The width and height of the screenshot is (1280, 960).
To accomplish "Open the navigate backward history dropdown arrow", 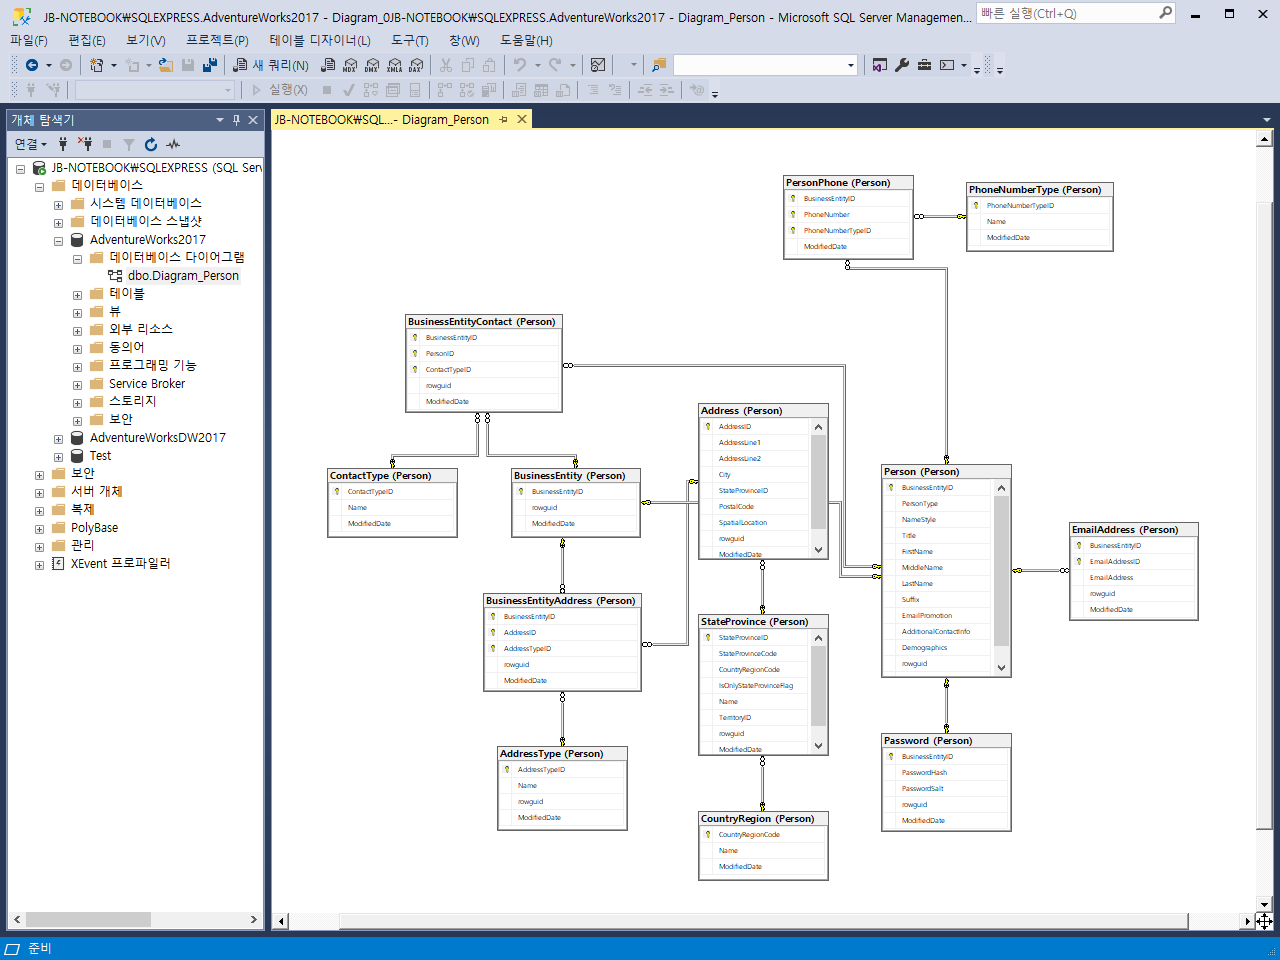I will point(48,65).
